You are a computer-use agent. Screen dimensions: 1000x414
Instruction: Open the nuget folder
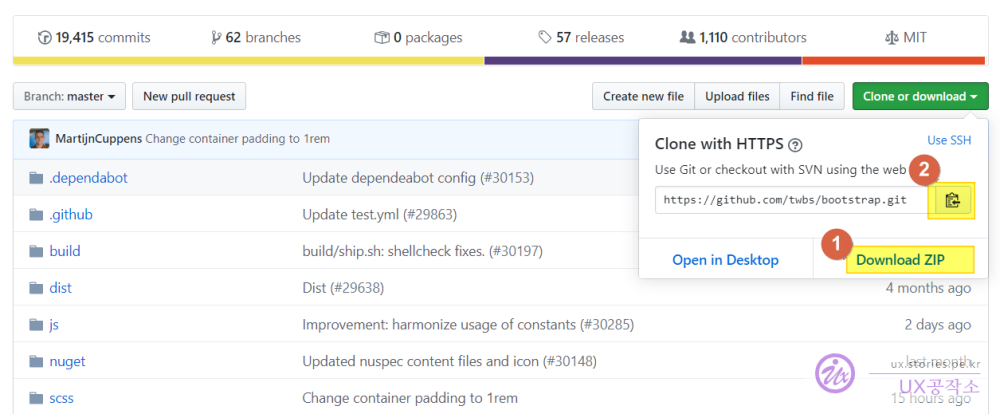tap(67, 362)
